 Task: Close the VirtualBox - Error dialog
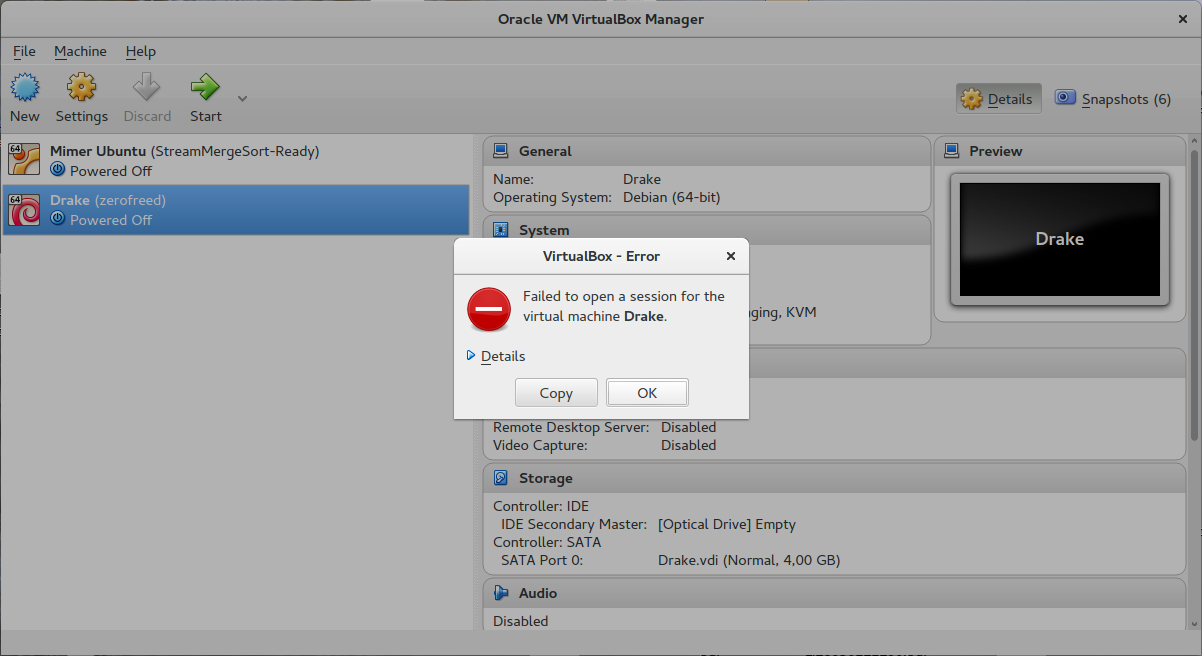click(731, 256)
